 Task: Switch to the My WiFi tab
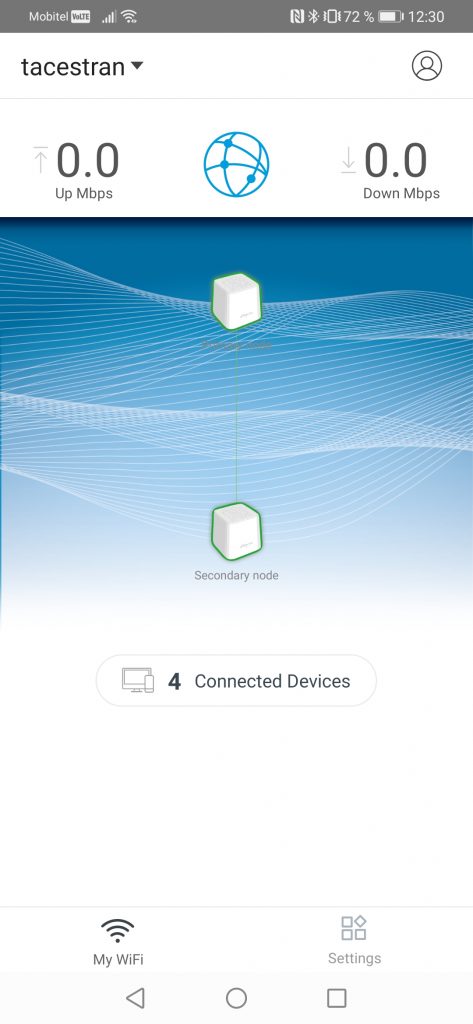pos(118,941)
